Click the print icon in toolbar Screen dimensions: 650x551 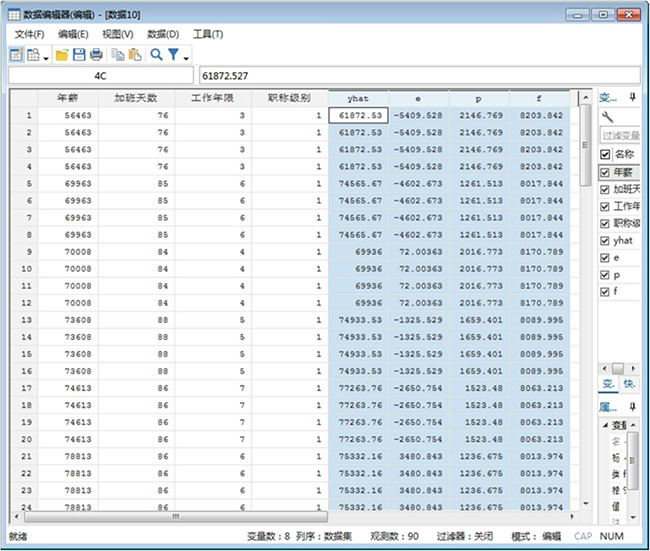pos(96,54)
